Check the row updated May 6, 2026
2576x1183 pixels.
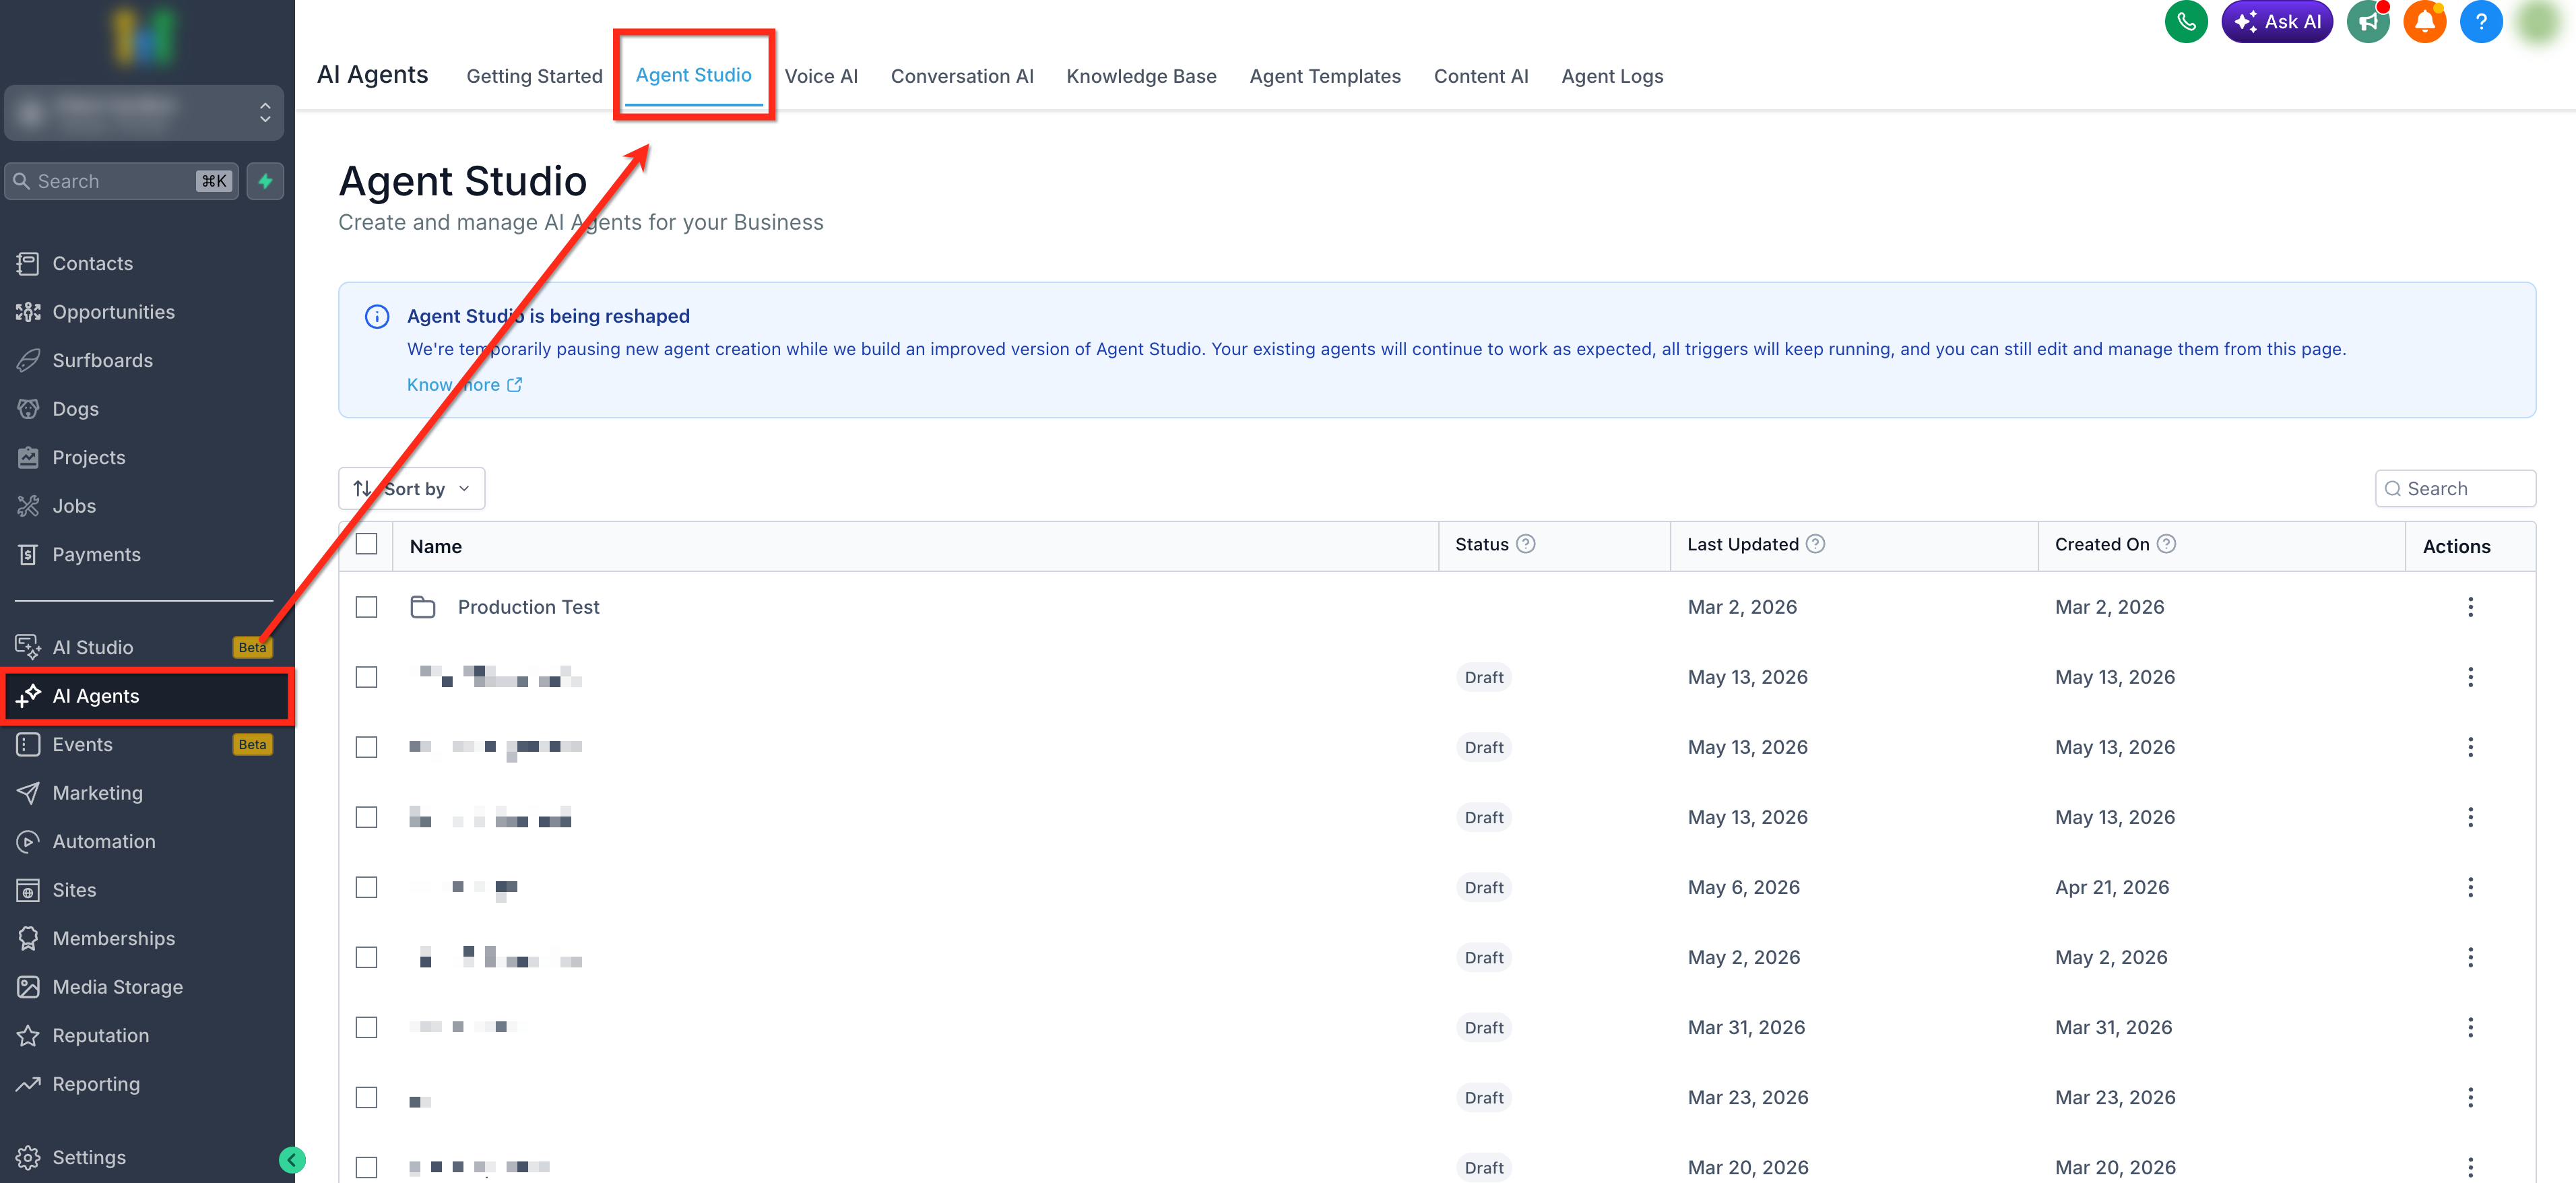point(367,888)
